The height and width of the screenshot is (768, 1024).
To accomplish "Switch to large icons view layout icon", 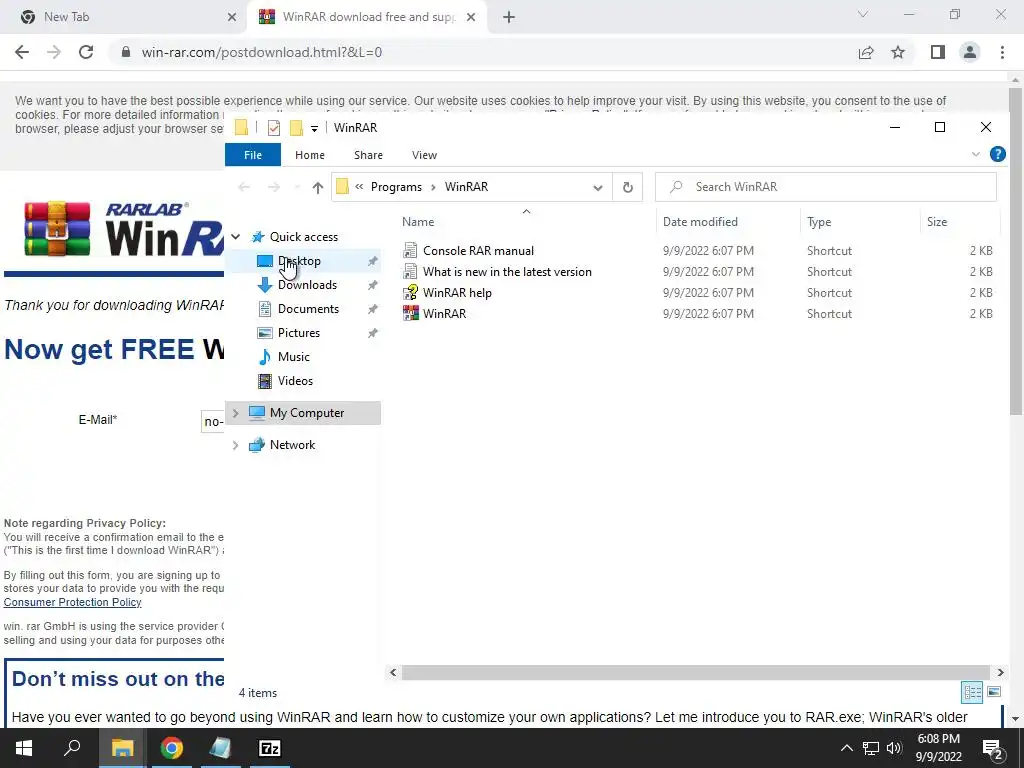I will tap(994, 692).
